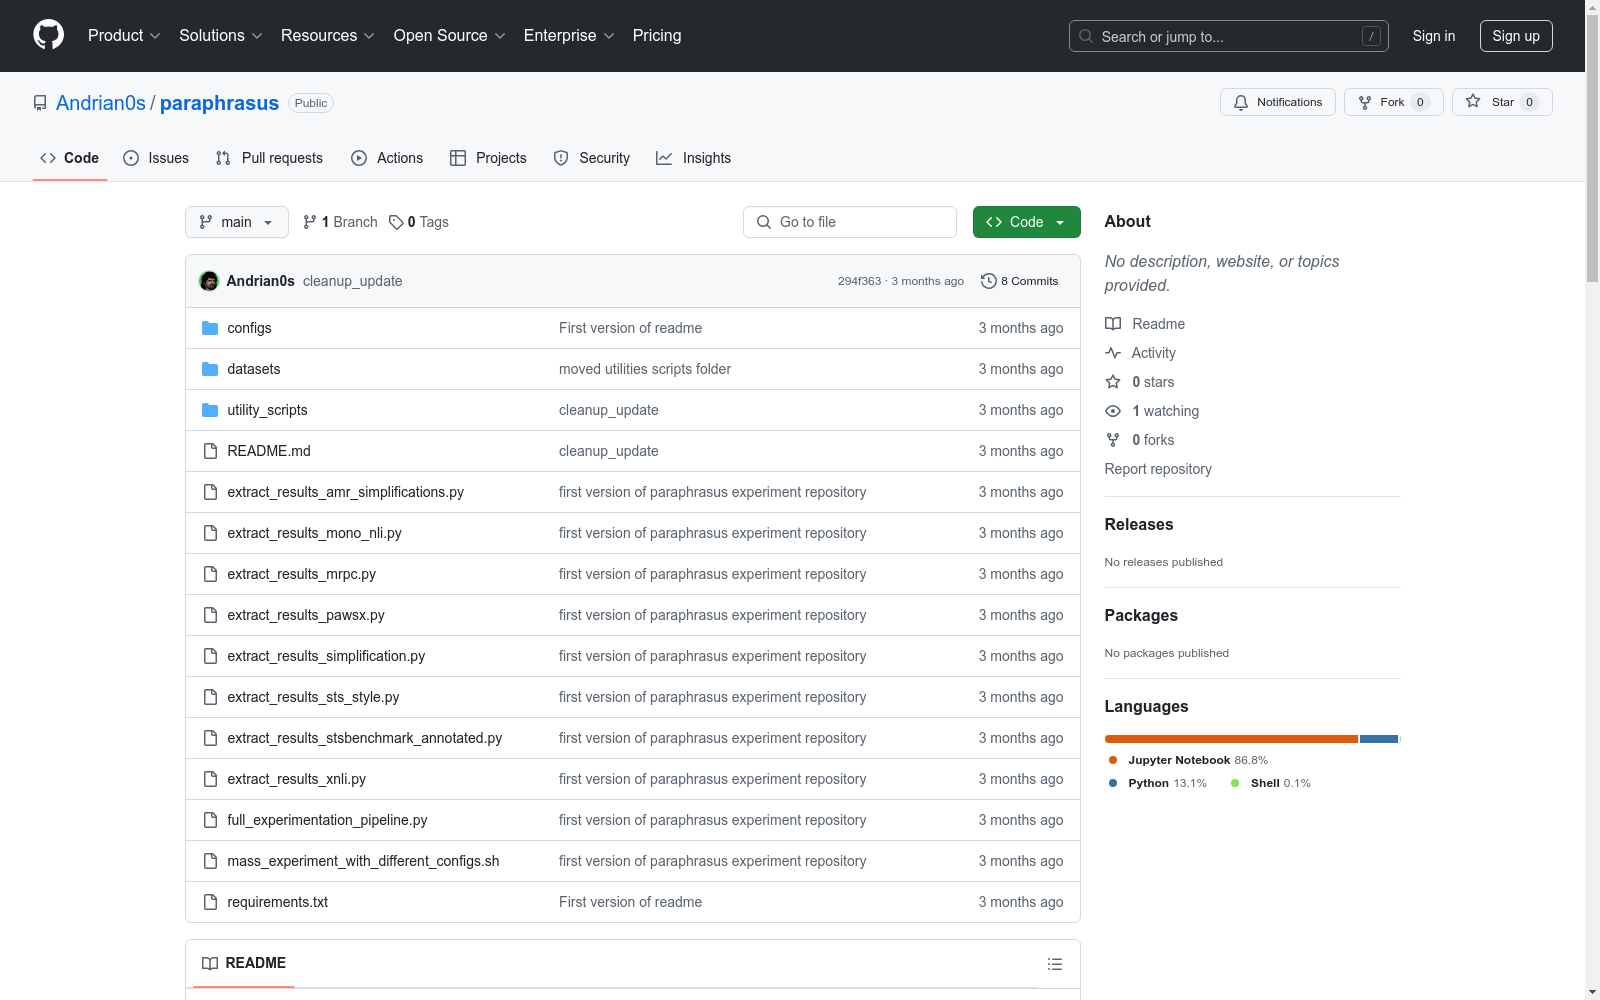Open mass_experiment_with_different_configs.sh file
Image resolution: width=1600 pixels, height=1000 pixels.
click(x=363, y=861)
